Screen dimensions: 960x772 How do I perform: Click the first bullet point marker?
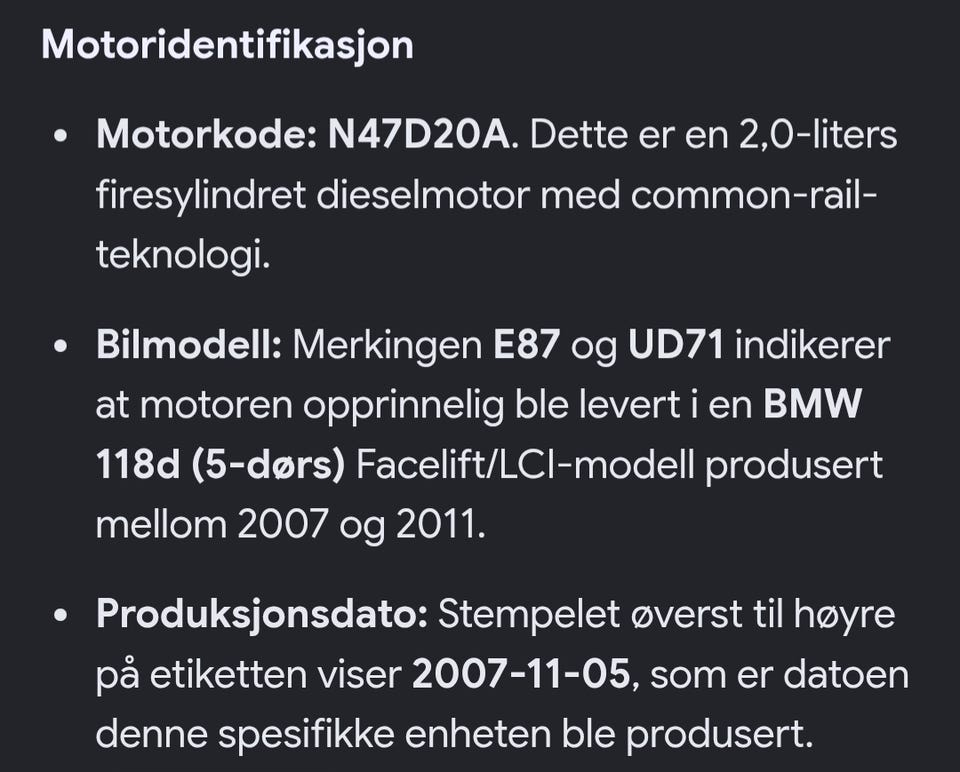point(59,136)
